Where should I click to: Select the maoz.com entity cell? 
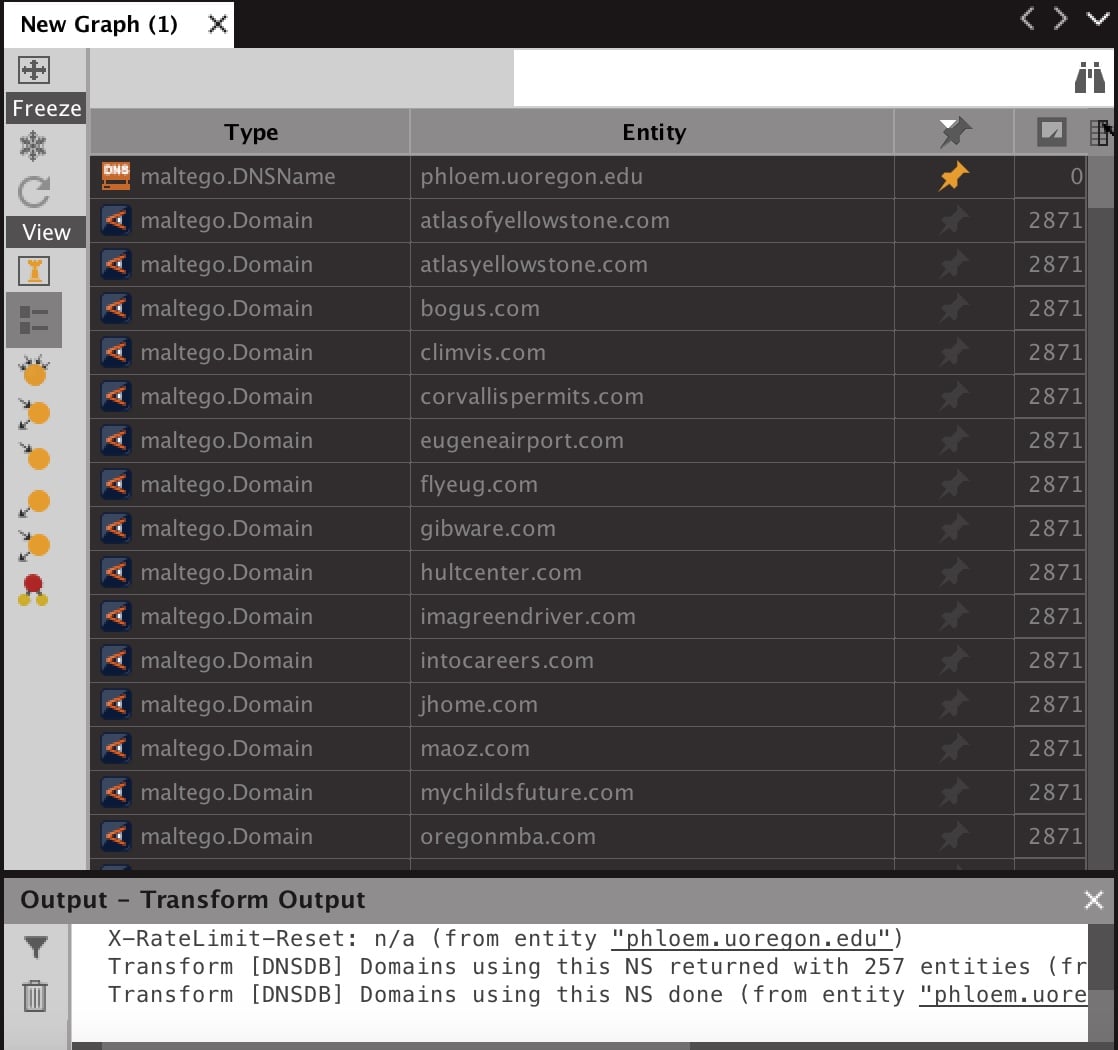(x=652, y=748)
